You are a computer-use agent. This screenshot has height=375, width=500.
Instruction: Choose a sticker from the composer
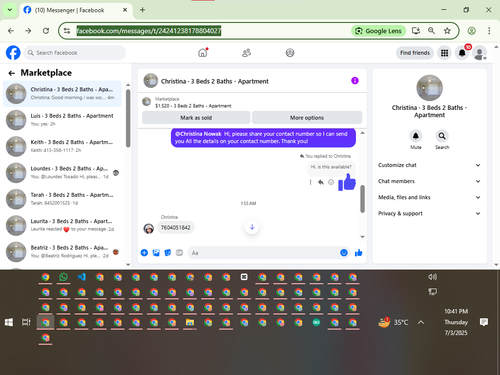coord(168,253)
